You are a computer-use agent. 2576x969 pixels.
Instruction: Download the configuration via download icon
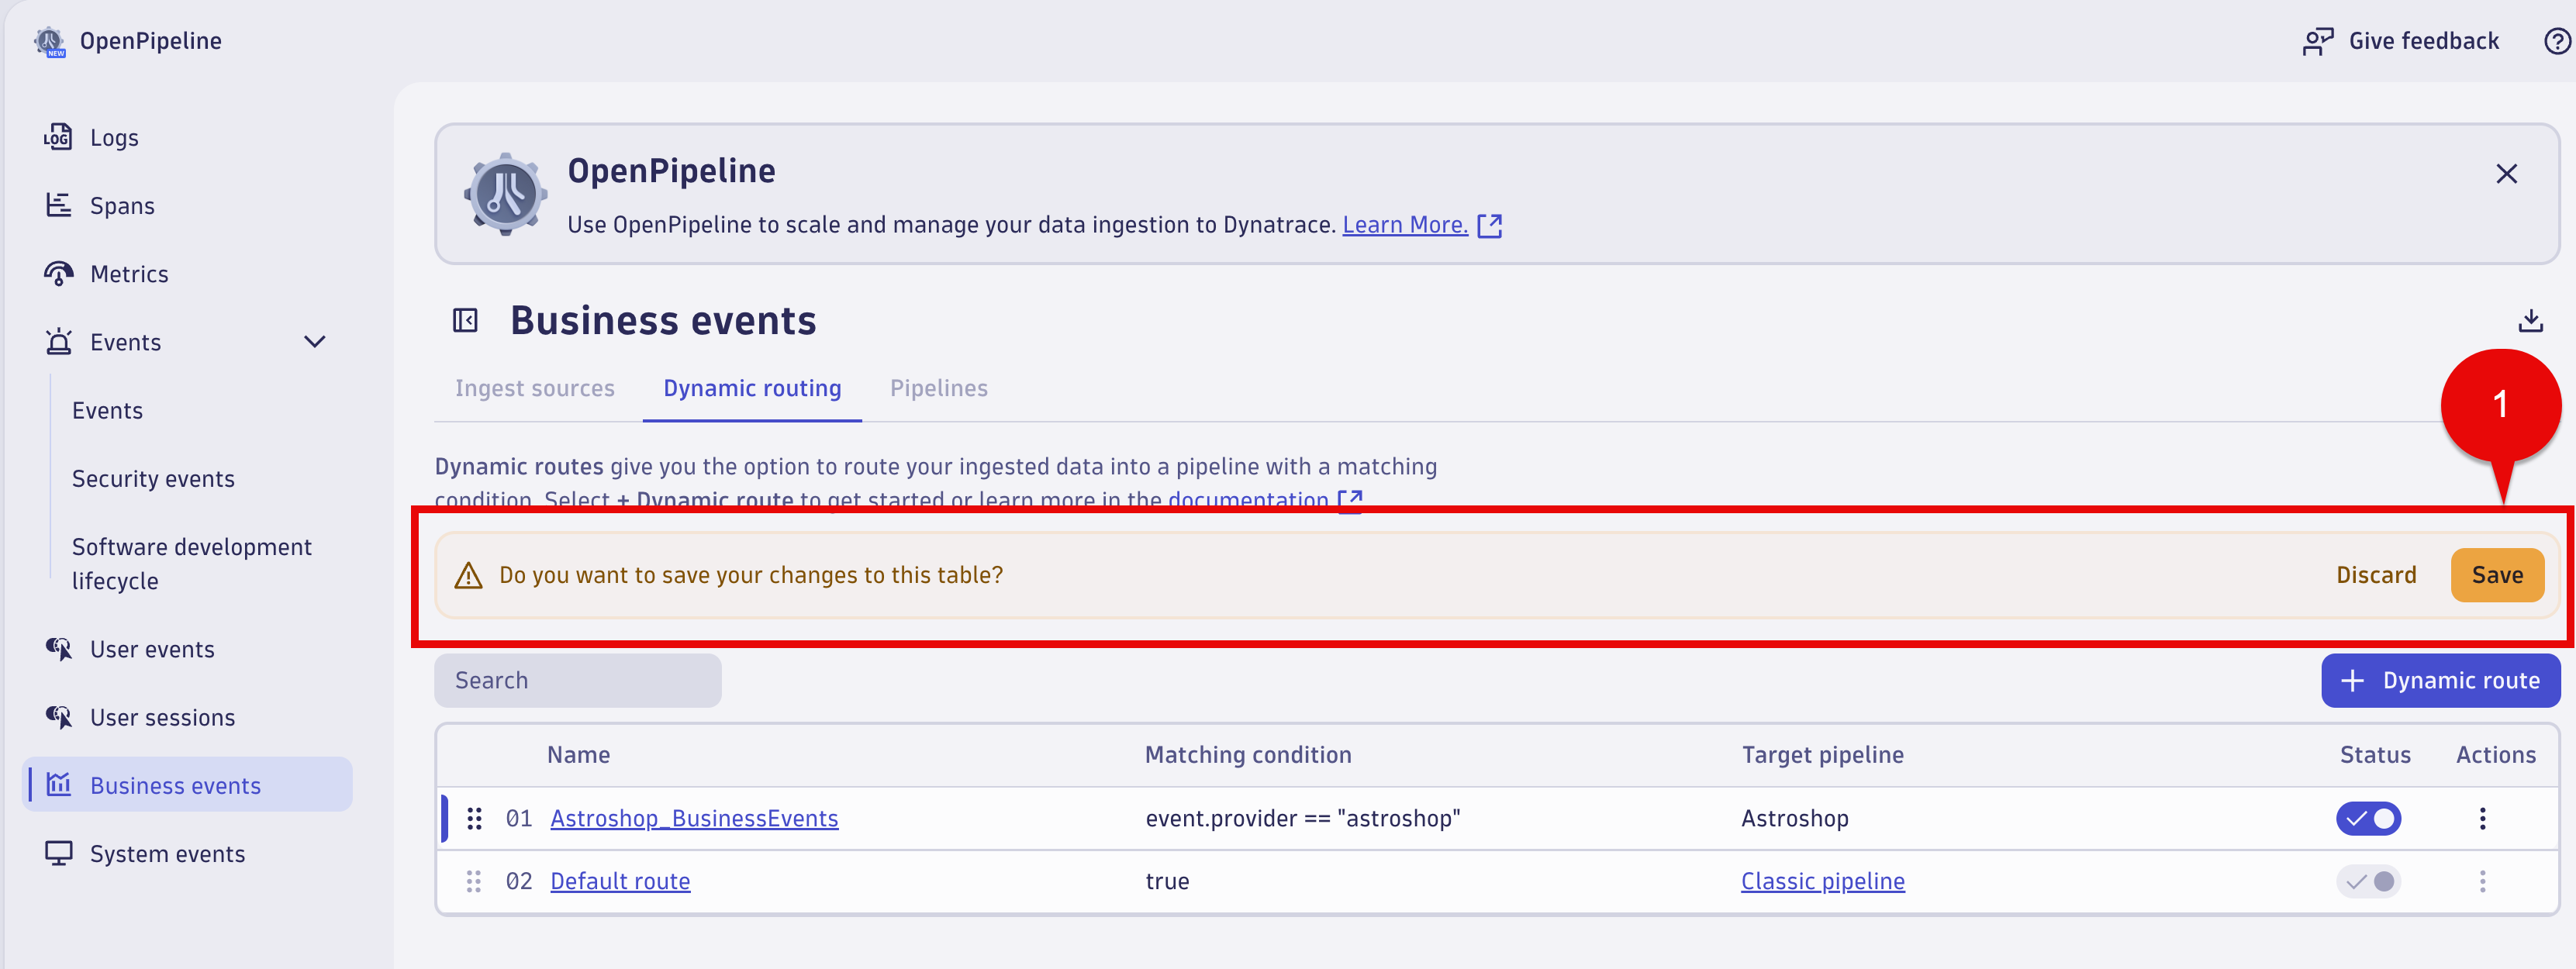(2530, 320)
